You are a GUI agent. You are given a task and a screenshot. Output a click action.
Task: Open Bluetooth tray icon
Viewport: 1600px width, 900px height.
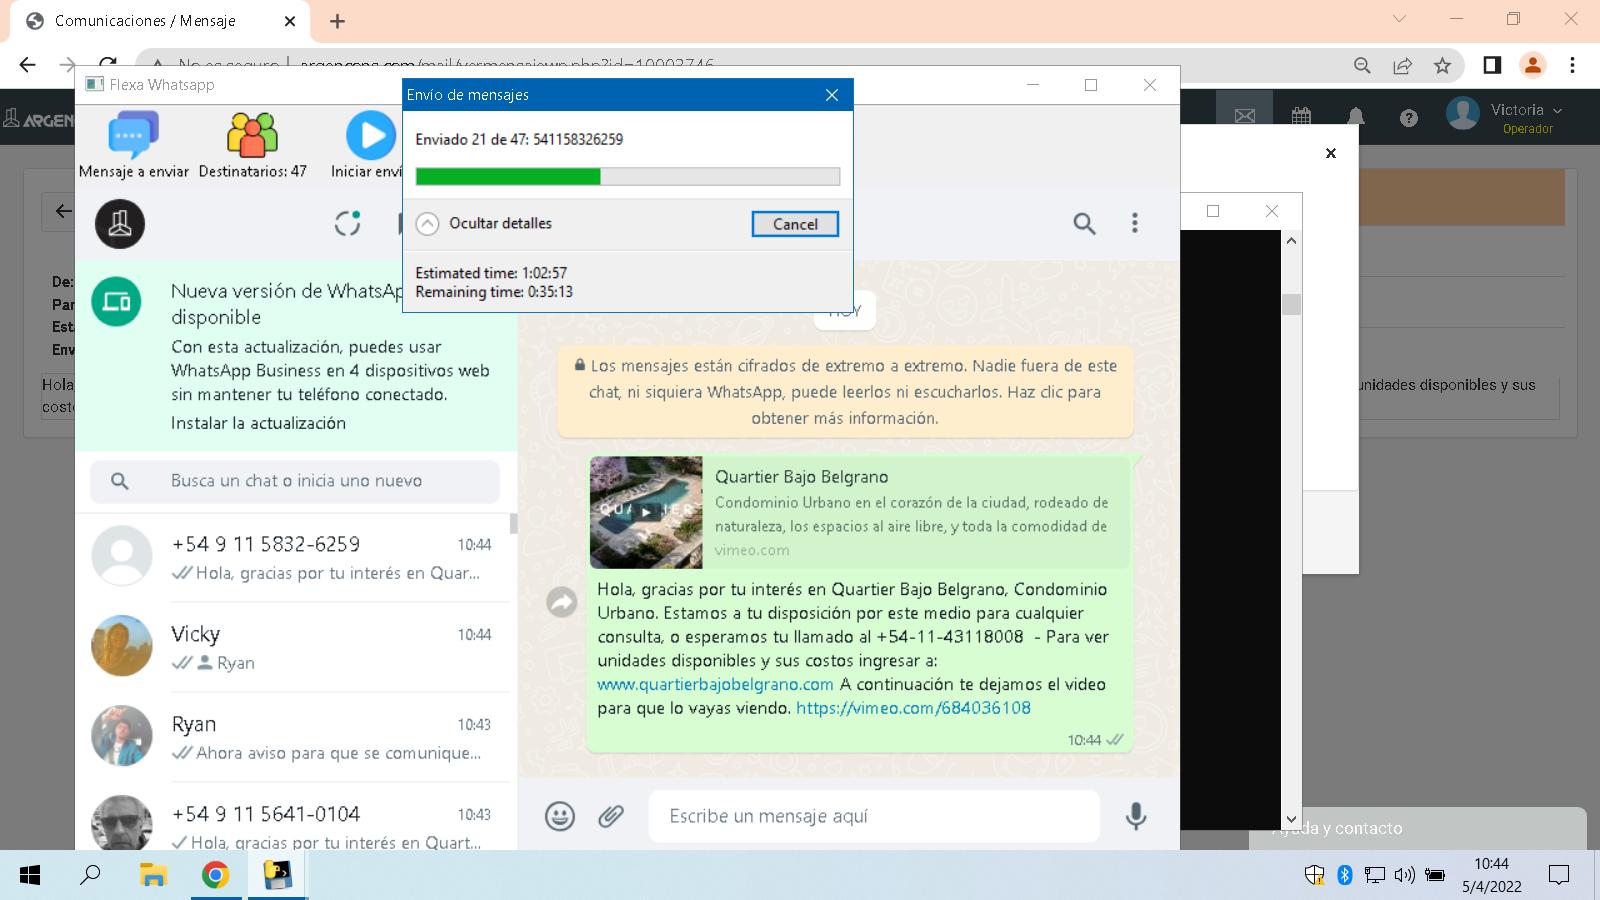pyautogui.click(x=1345, y=875)
